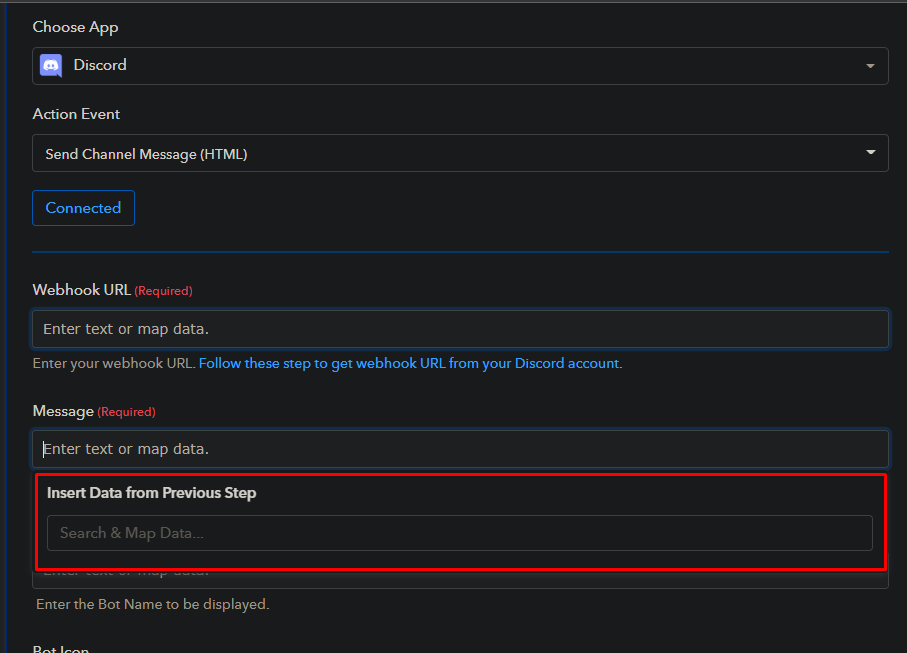This screenshot has width=907, height=653.
Task: Click the Connected button
Action: [x=83, y=208]
